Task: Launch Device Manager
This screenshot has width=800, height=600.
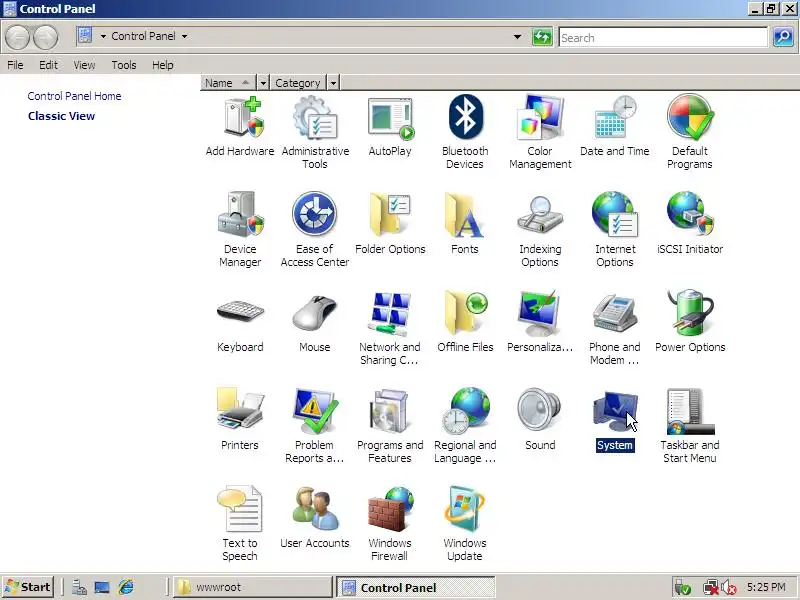Action: pyautogui.click(x=240, y=230)
